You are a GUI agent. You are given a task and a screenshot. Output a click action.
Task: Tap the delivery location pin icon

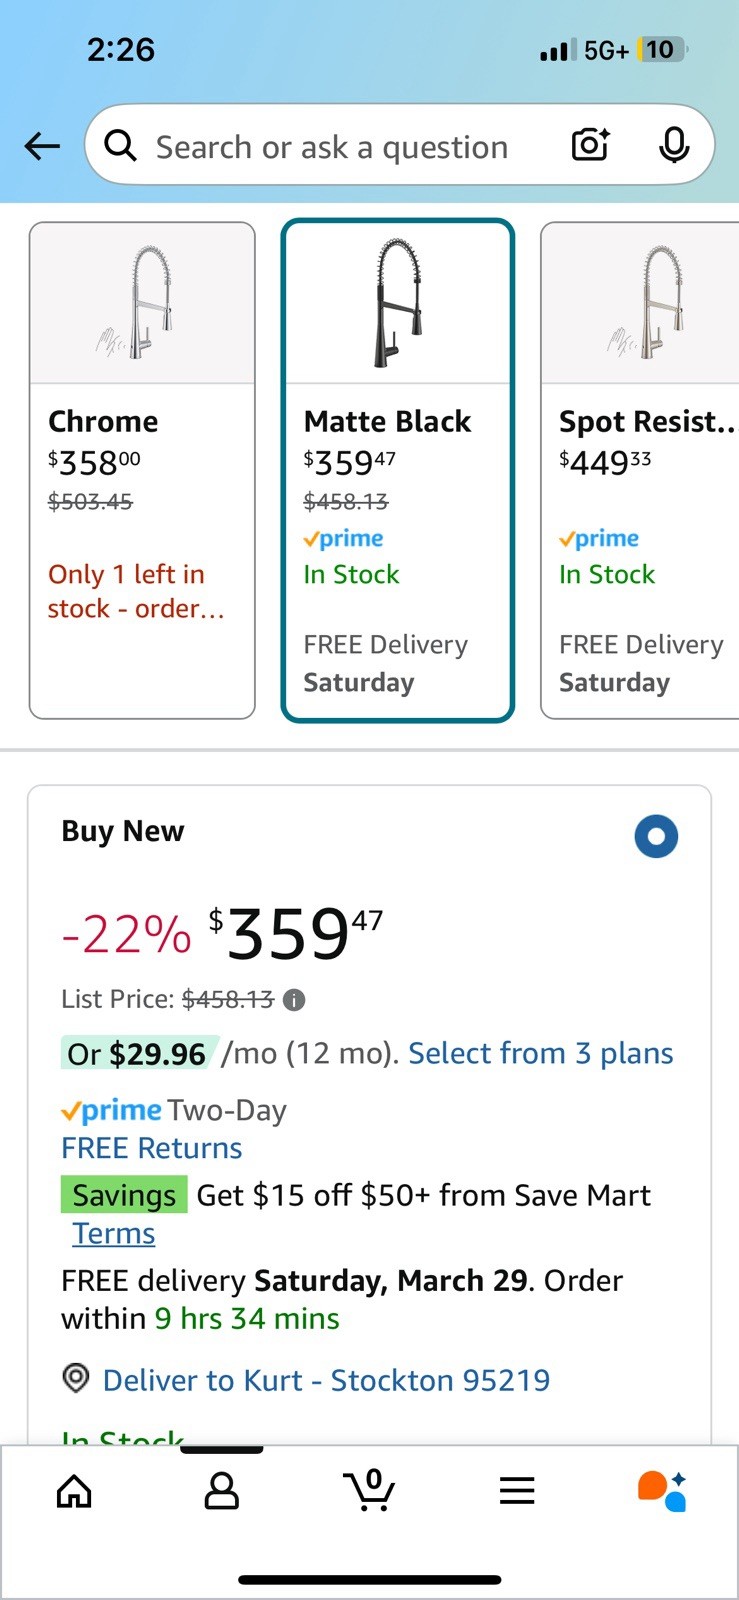coord(76,1378)
